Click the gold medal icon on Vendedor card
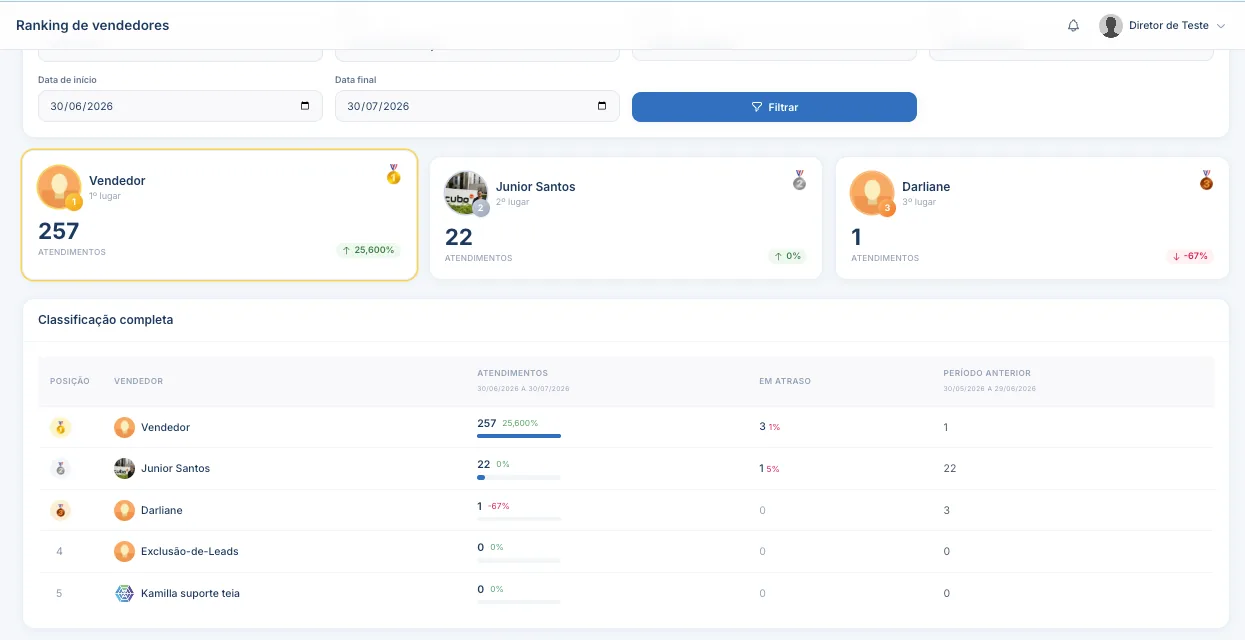This screenshot has width=1245, height=640. coord(393,174)
